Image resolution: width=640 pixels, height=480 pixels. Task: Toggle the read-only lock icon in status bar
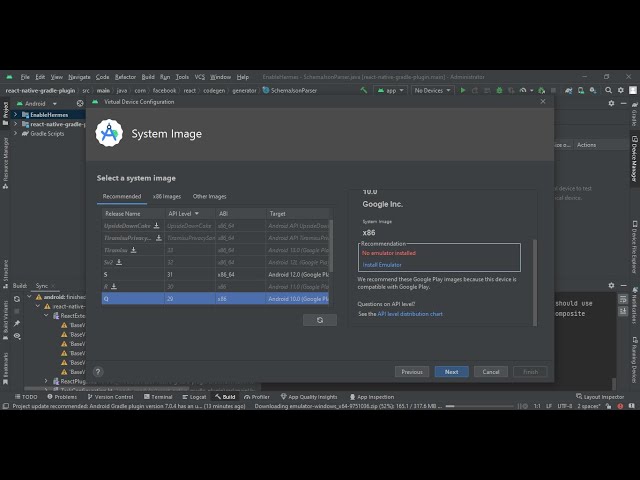coord(609,406)
